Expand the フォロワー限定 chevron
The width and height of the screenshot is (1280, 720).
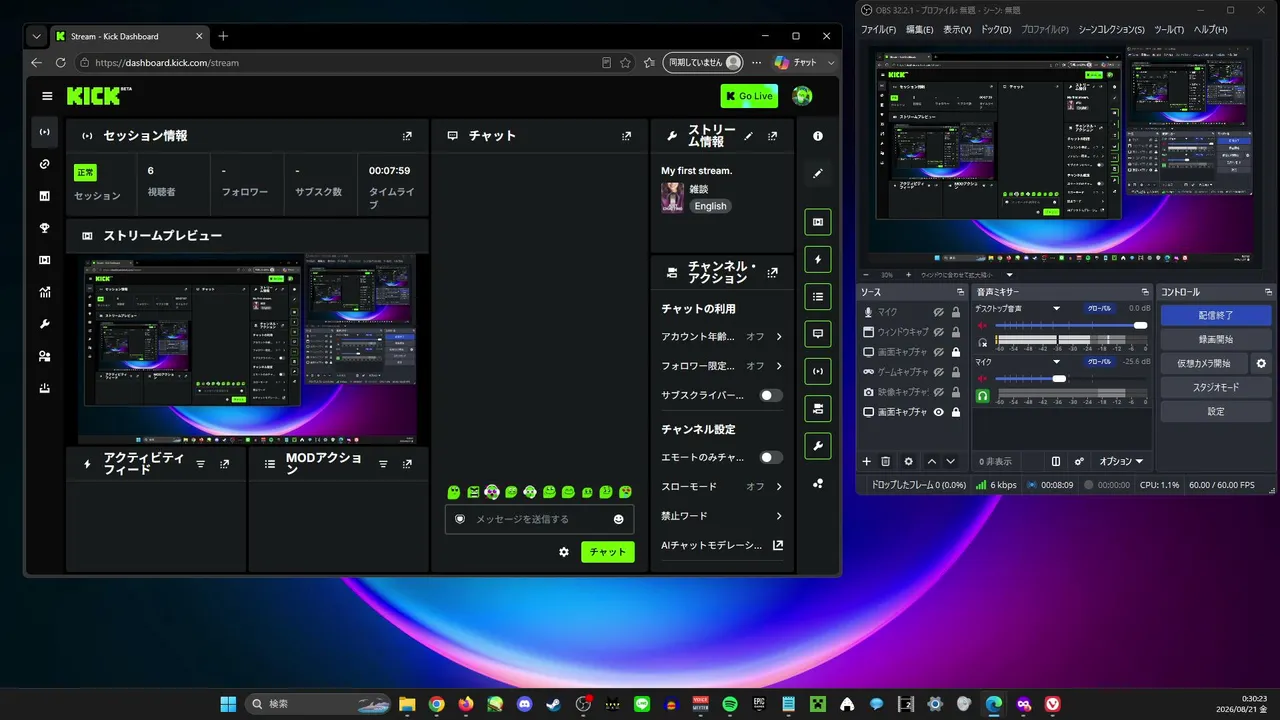coord(779,366)
